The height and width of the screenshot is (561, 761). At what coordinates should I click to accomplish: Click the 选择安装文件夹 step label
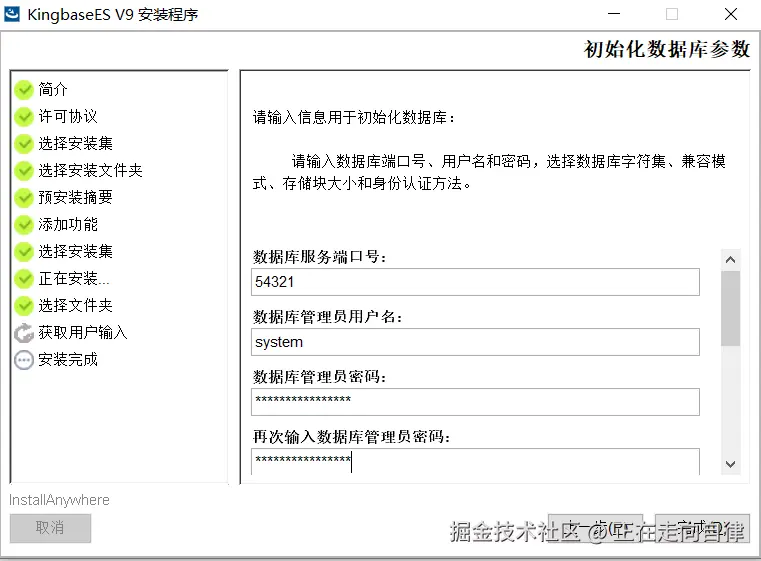coord(90,170)
